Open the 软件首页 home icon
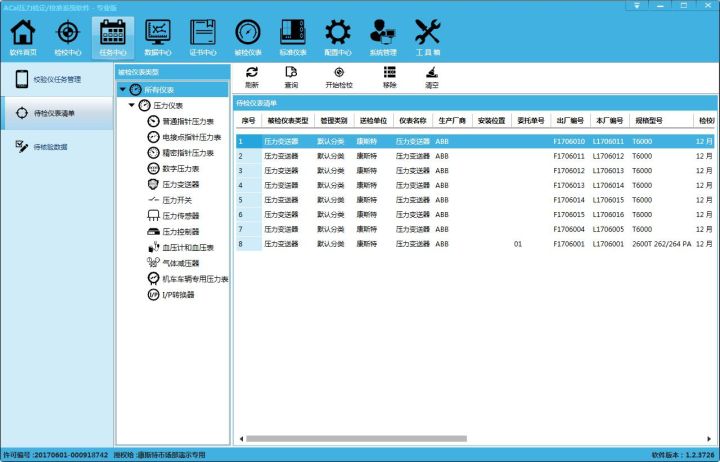The height and width of the screenshot is (462, 720). pos(22,37)
